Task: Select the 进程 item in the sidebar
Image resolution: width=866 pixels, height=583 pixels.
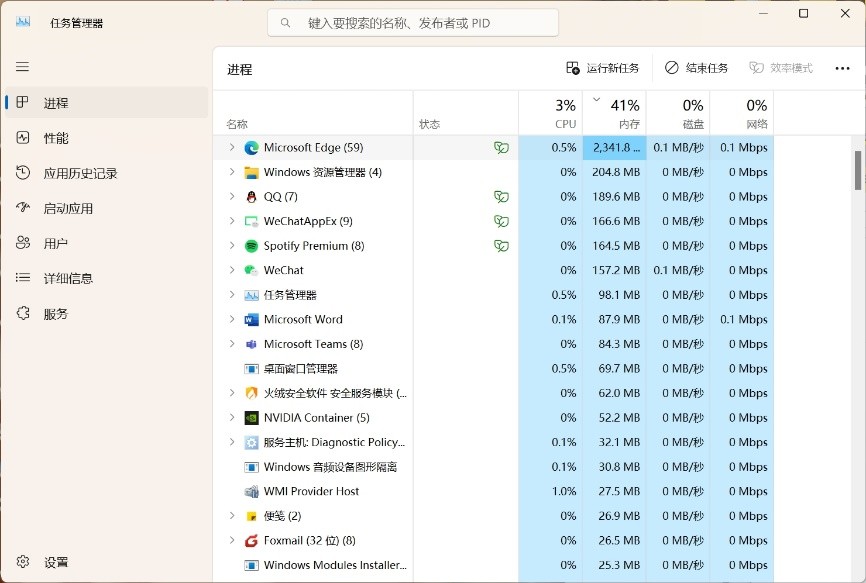Action: [62, 102]
